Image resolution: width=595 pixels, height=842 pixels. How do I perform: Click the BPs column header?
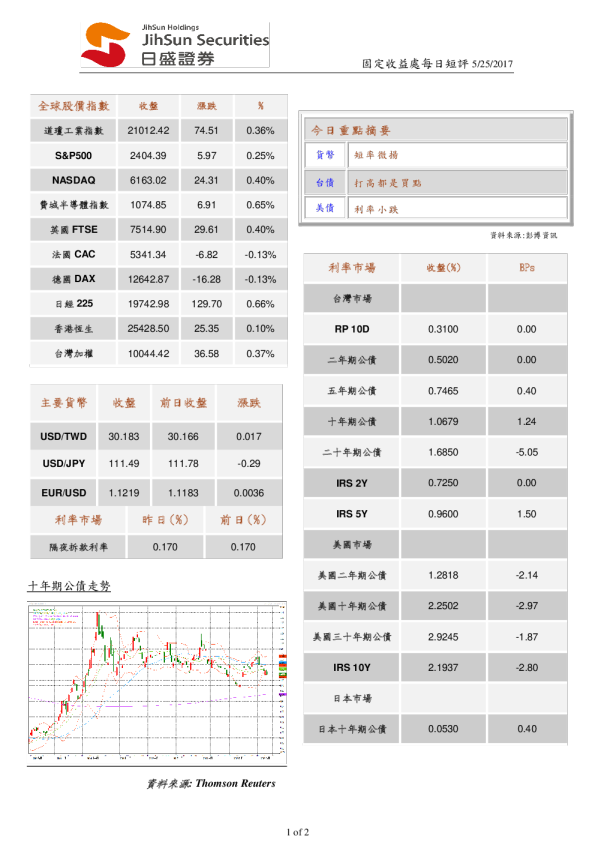point(527,267)
